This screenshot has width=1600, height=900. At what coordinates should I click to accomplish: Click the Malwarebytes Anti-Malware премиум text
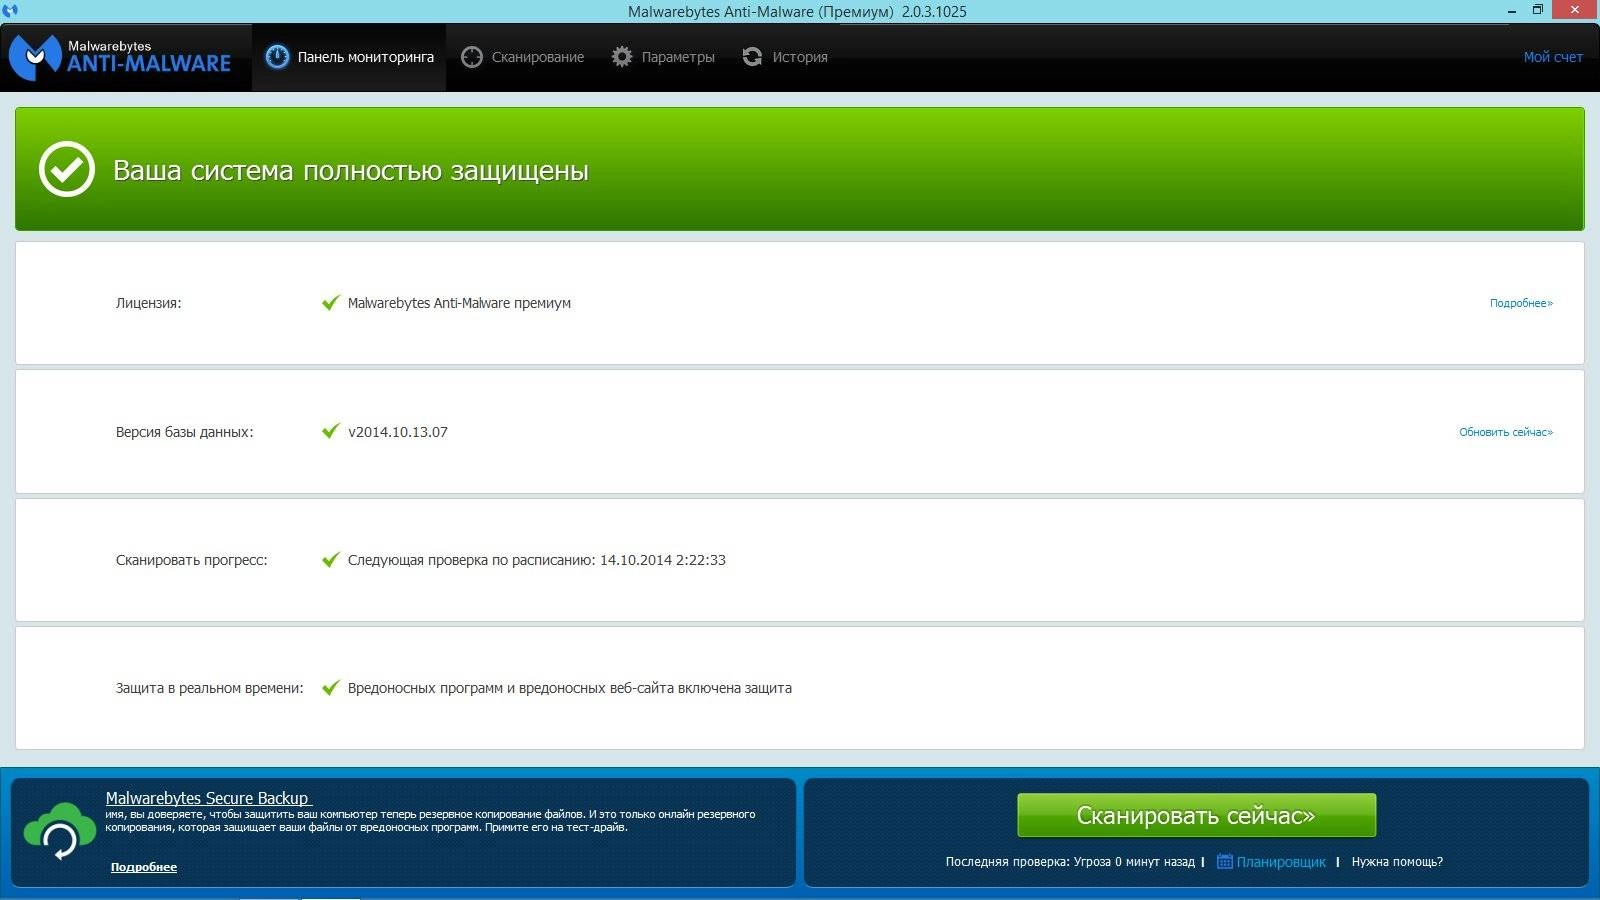[x=459, y=303]
